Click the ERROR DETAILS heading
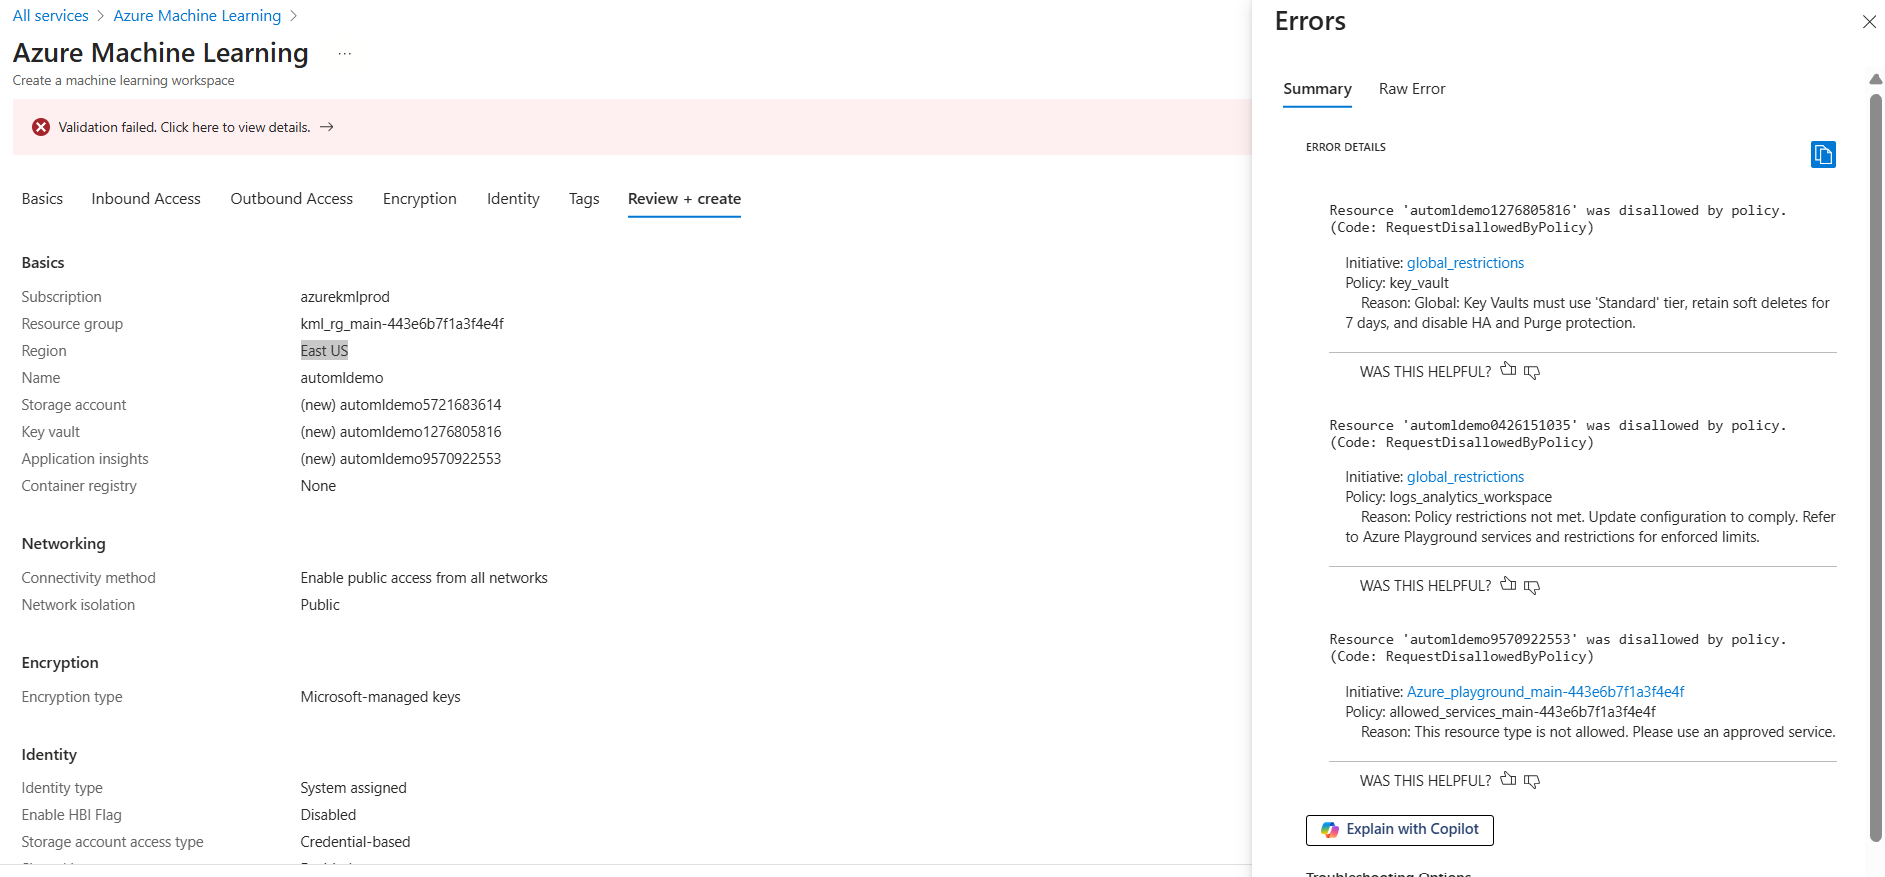Screen dimensions: 1885x877 [1345, 147]
